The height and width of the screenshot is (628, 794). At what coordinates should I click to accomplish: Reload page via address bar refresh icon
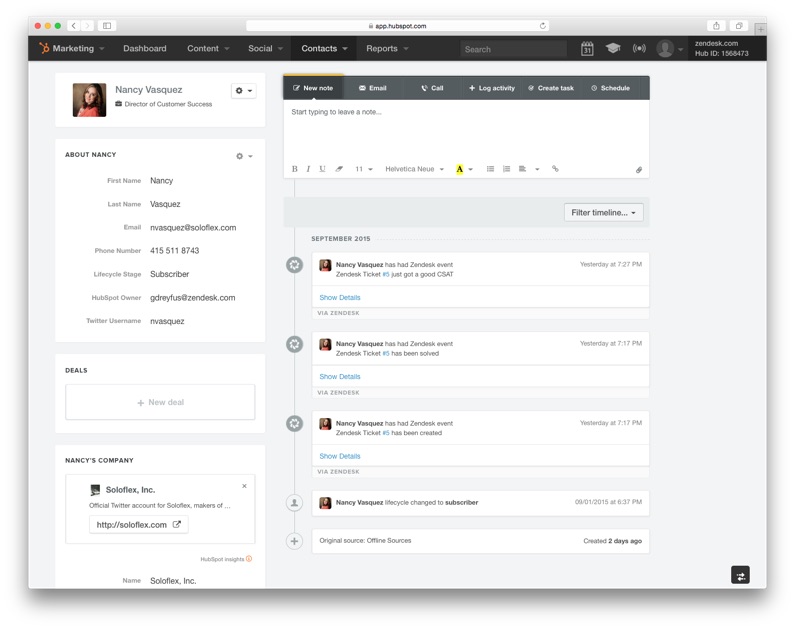tap(542, 25)
